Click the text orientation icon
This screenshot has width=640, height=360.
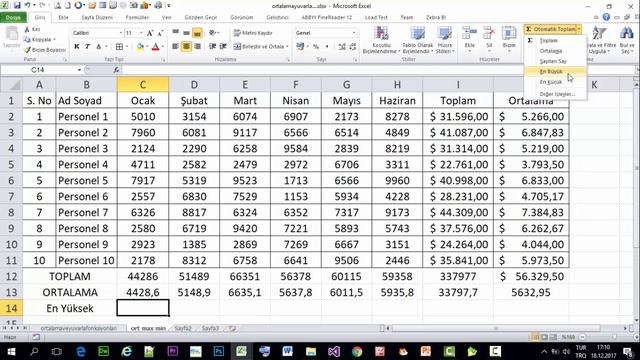click(213, 33)
